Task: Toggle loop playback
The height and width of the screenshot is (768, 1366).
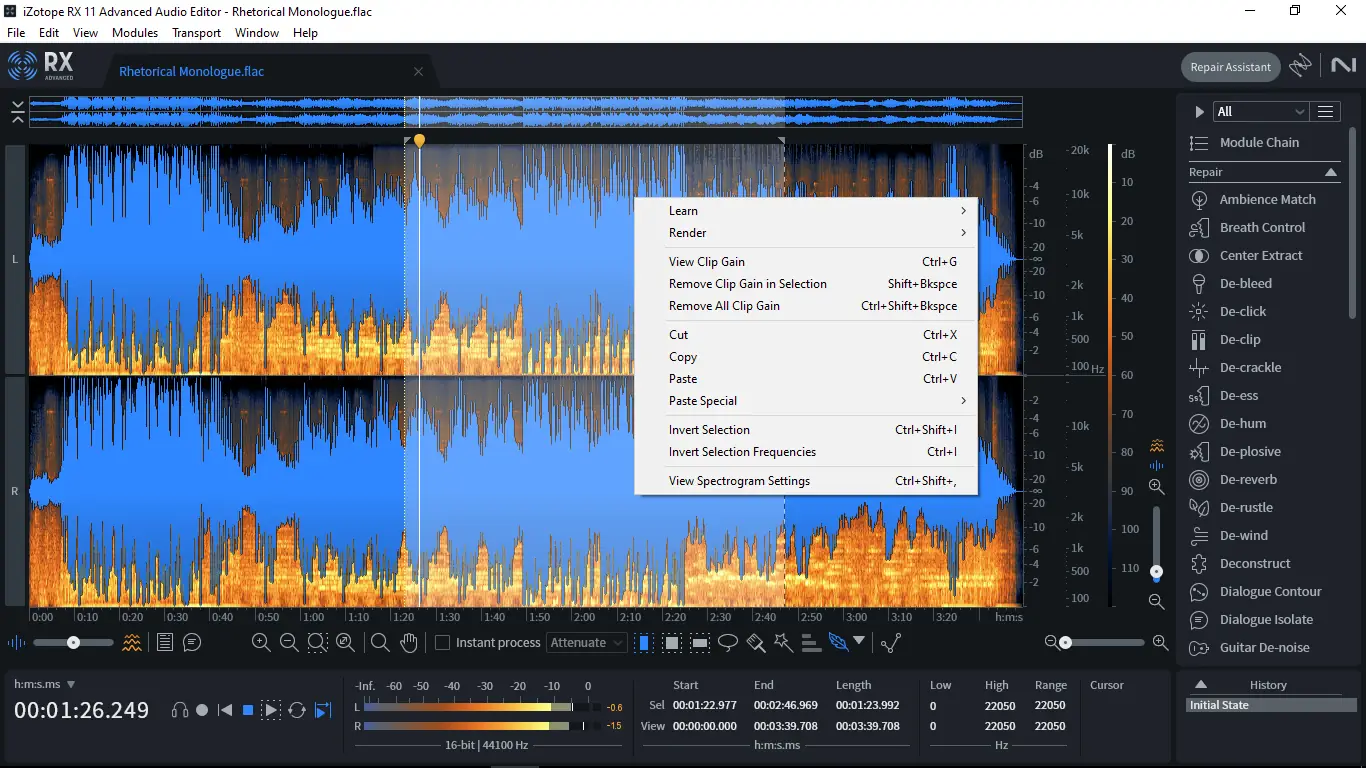Action: point(297,710)
